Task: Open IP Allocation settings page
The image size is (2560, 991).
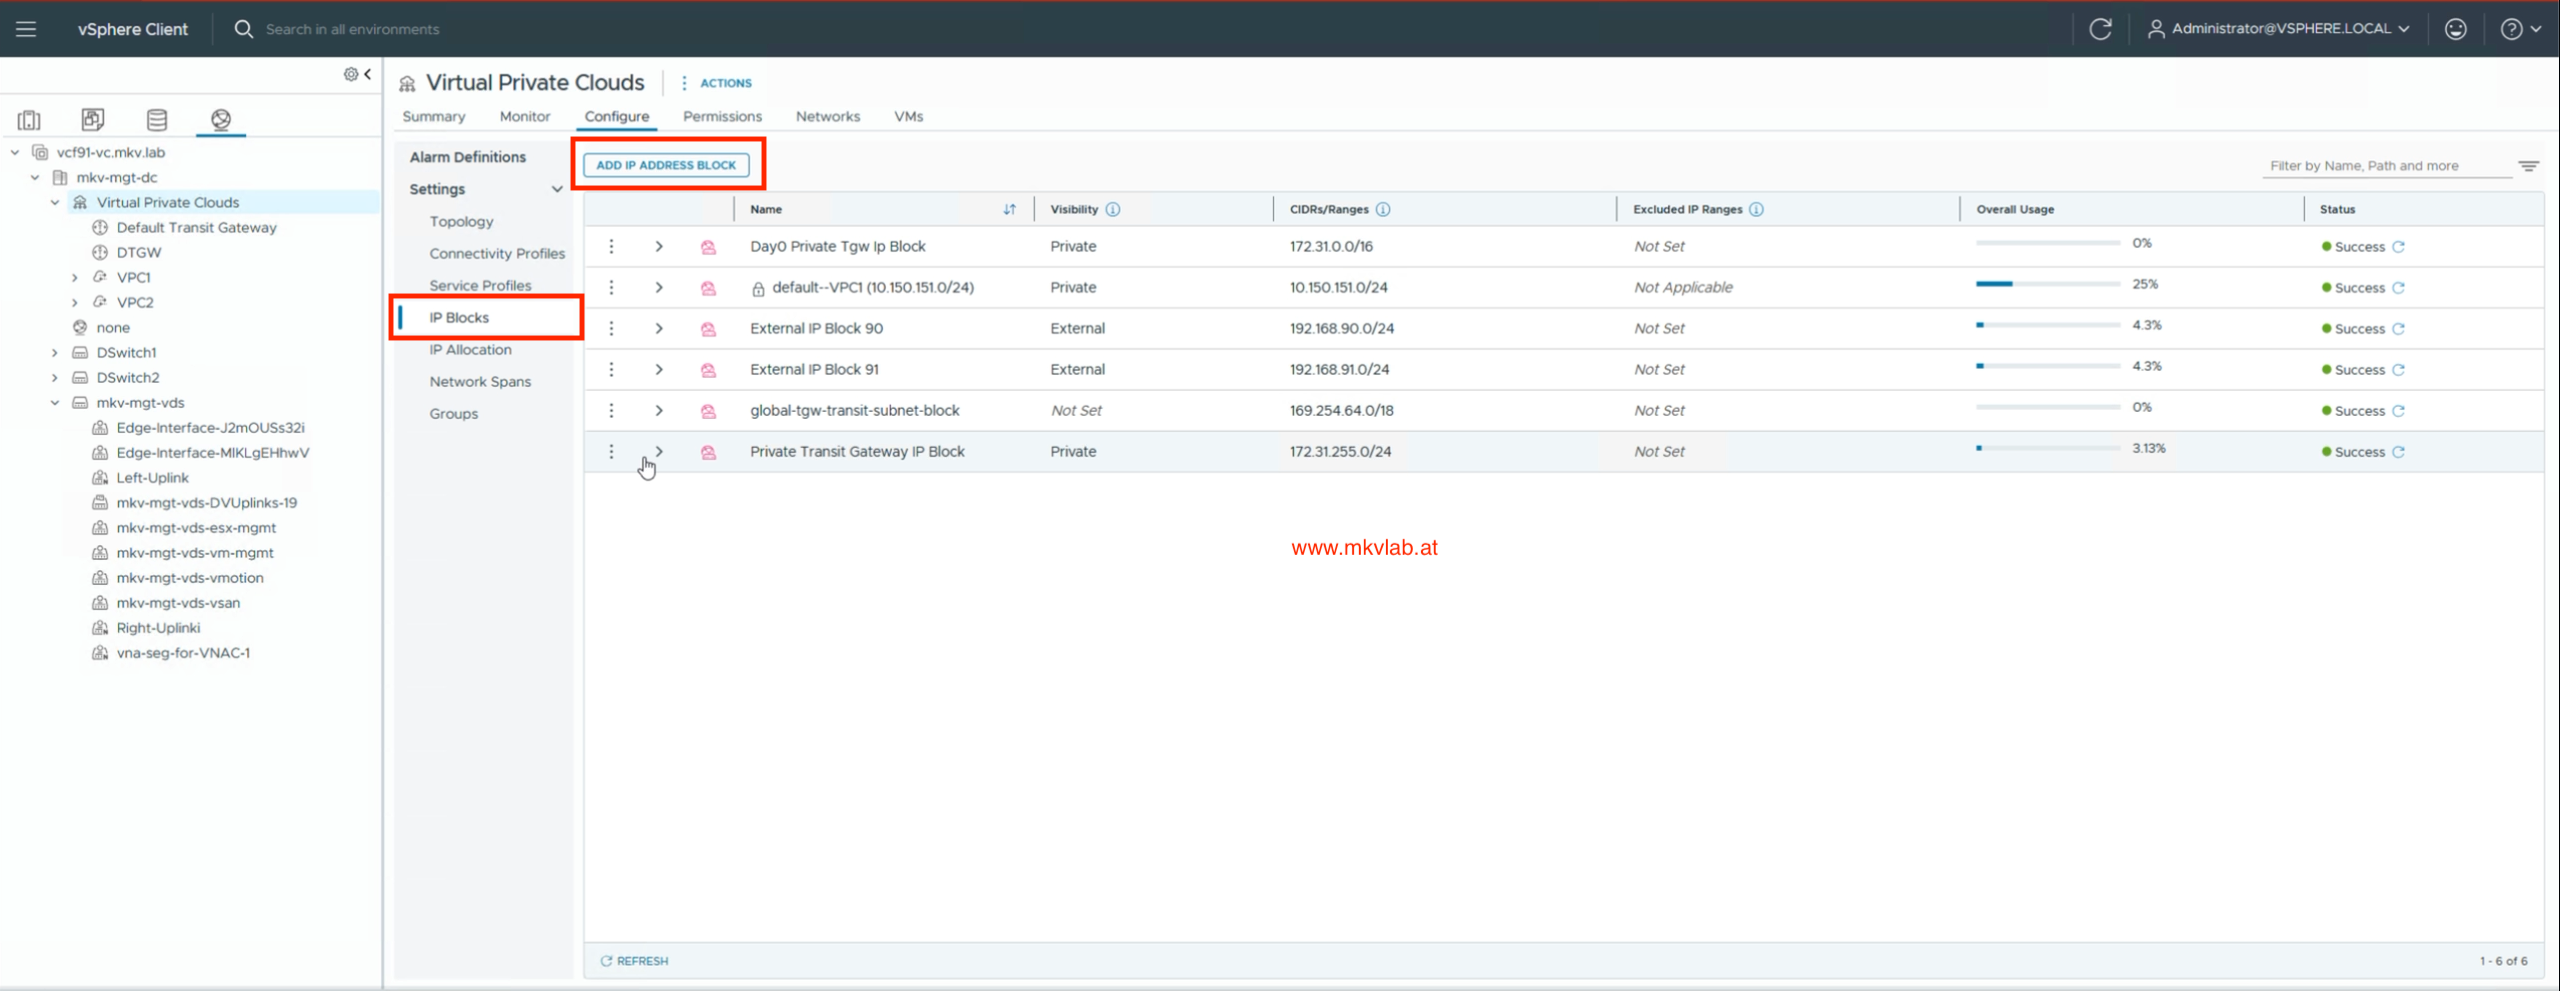Action: coord(470,350)
